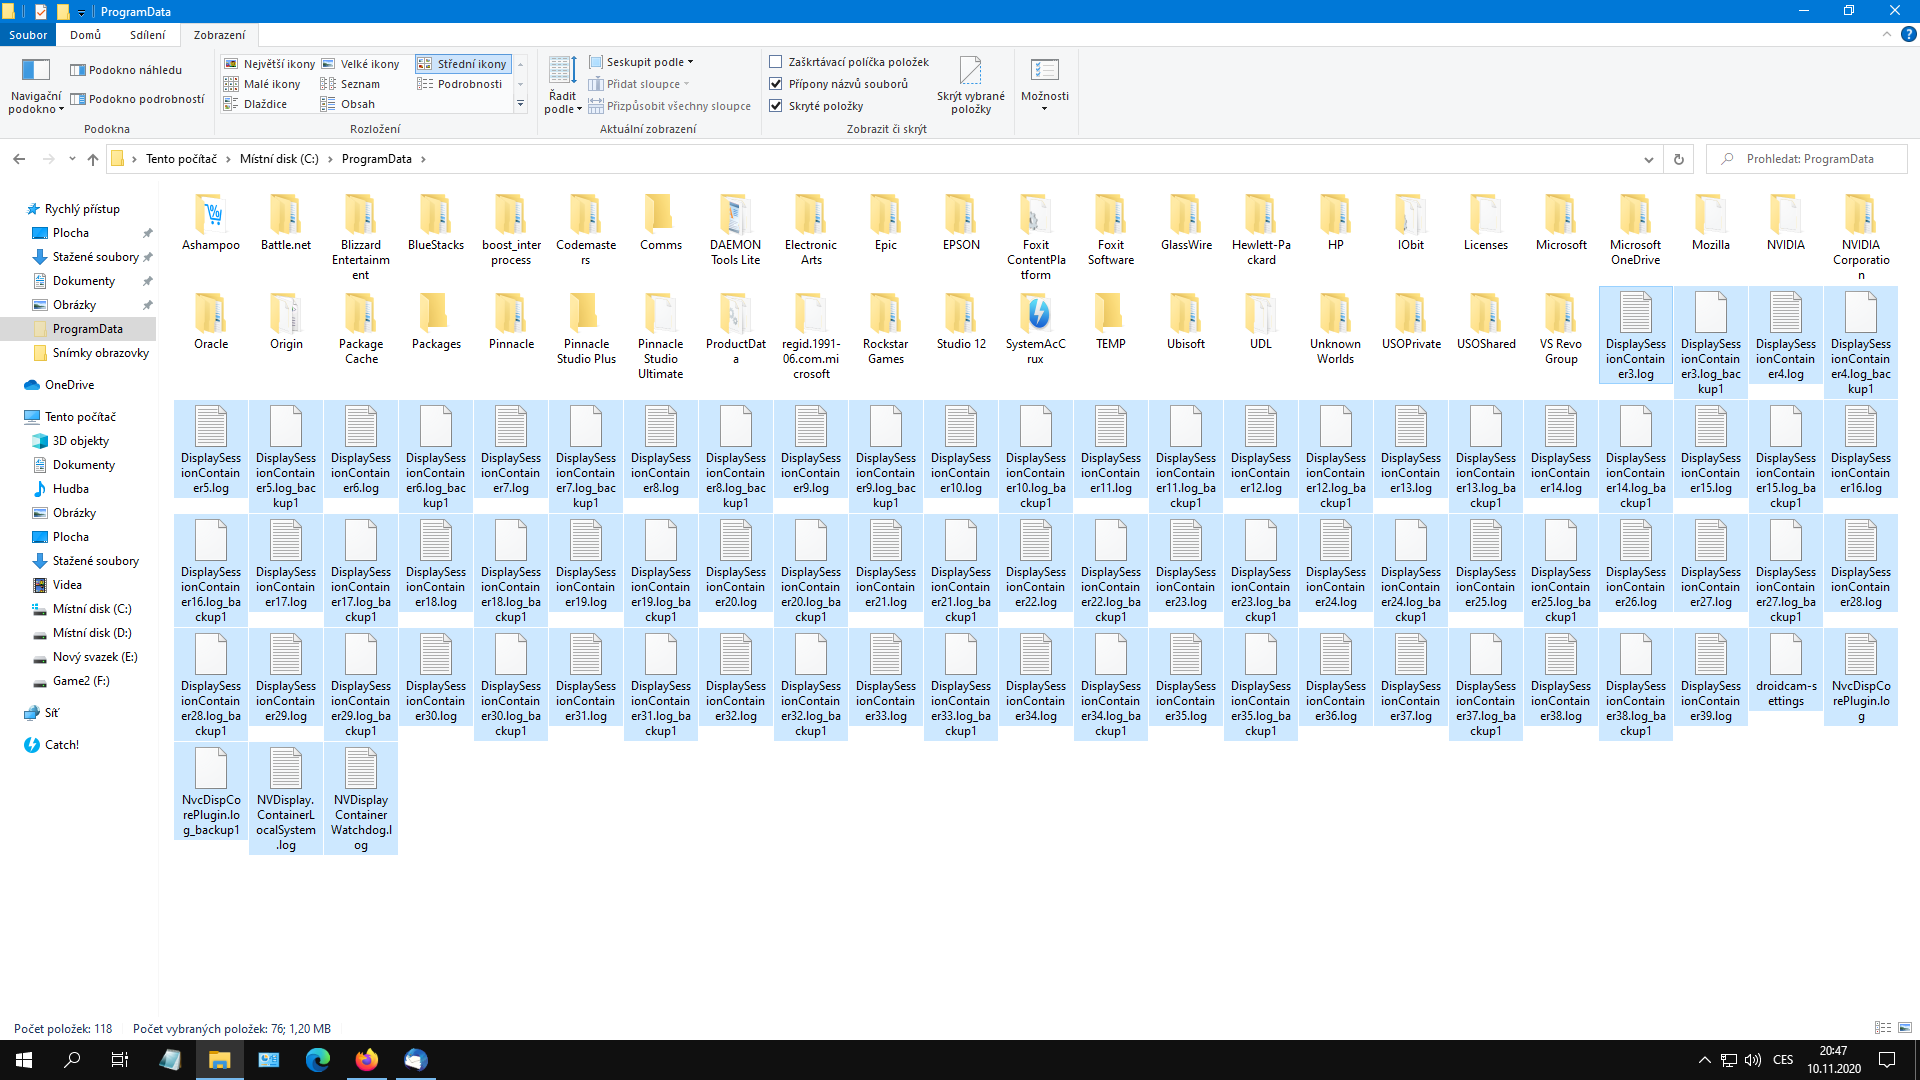Open the Domů ribbon tab
The image size is (1920, 1080).
pos(85,35)
